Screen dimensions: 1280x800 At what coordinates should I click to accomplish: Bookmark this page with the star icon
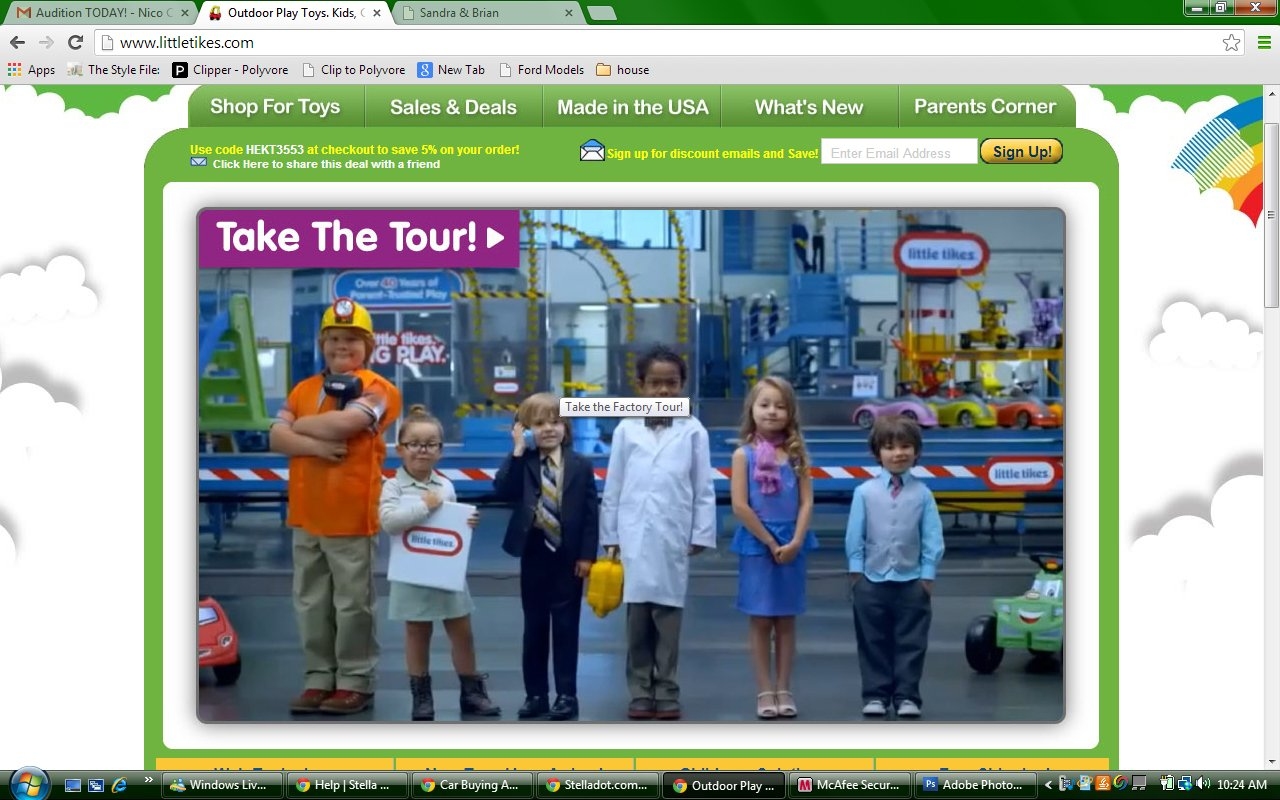[x=1231, y=42]
